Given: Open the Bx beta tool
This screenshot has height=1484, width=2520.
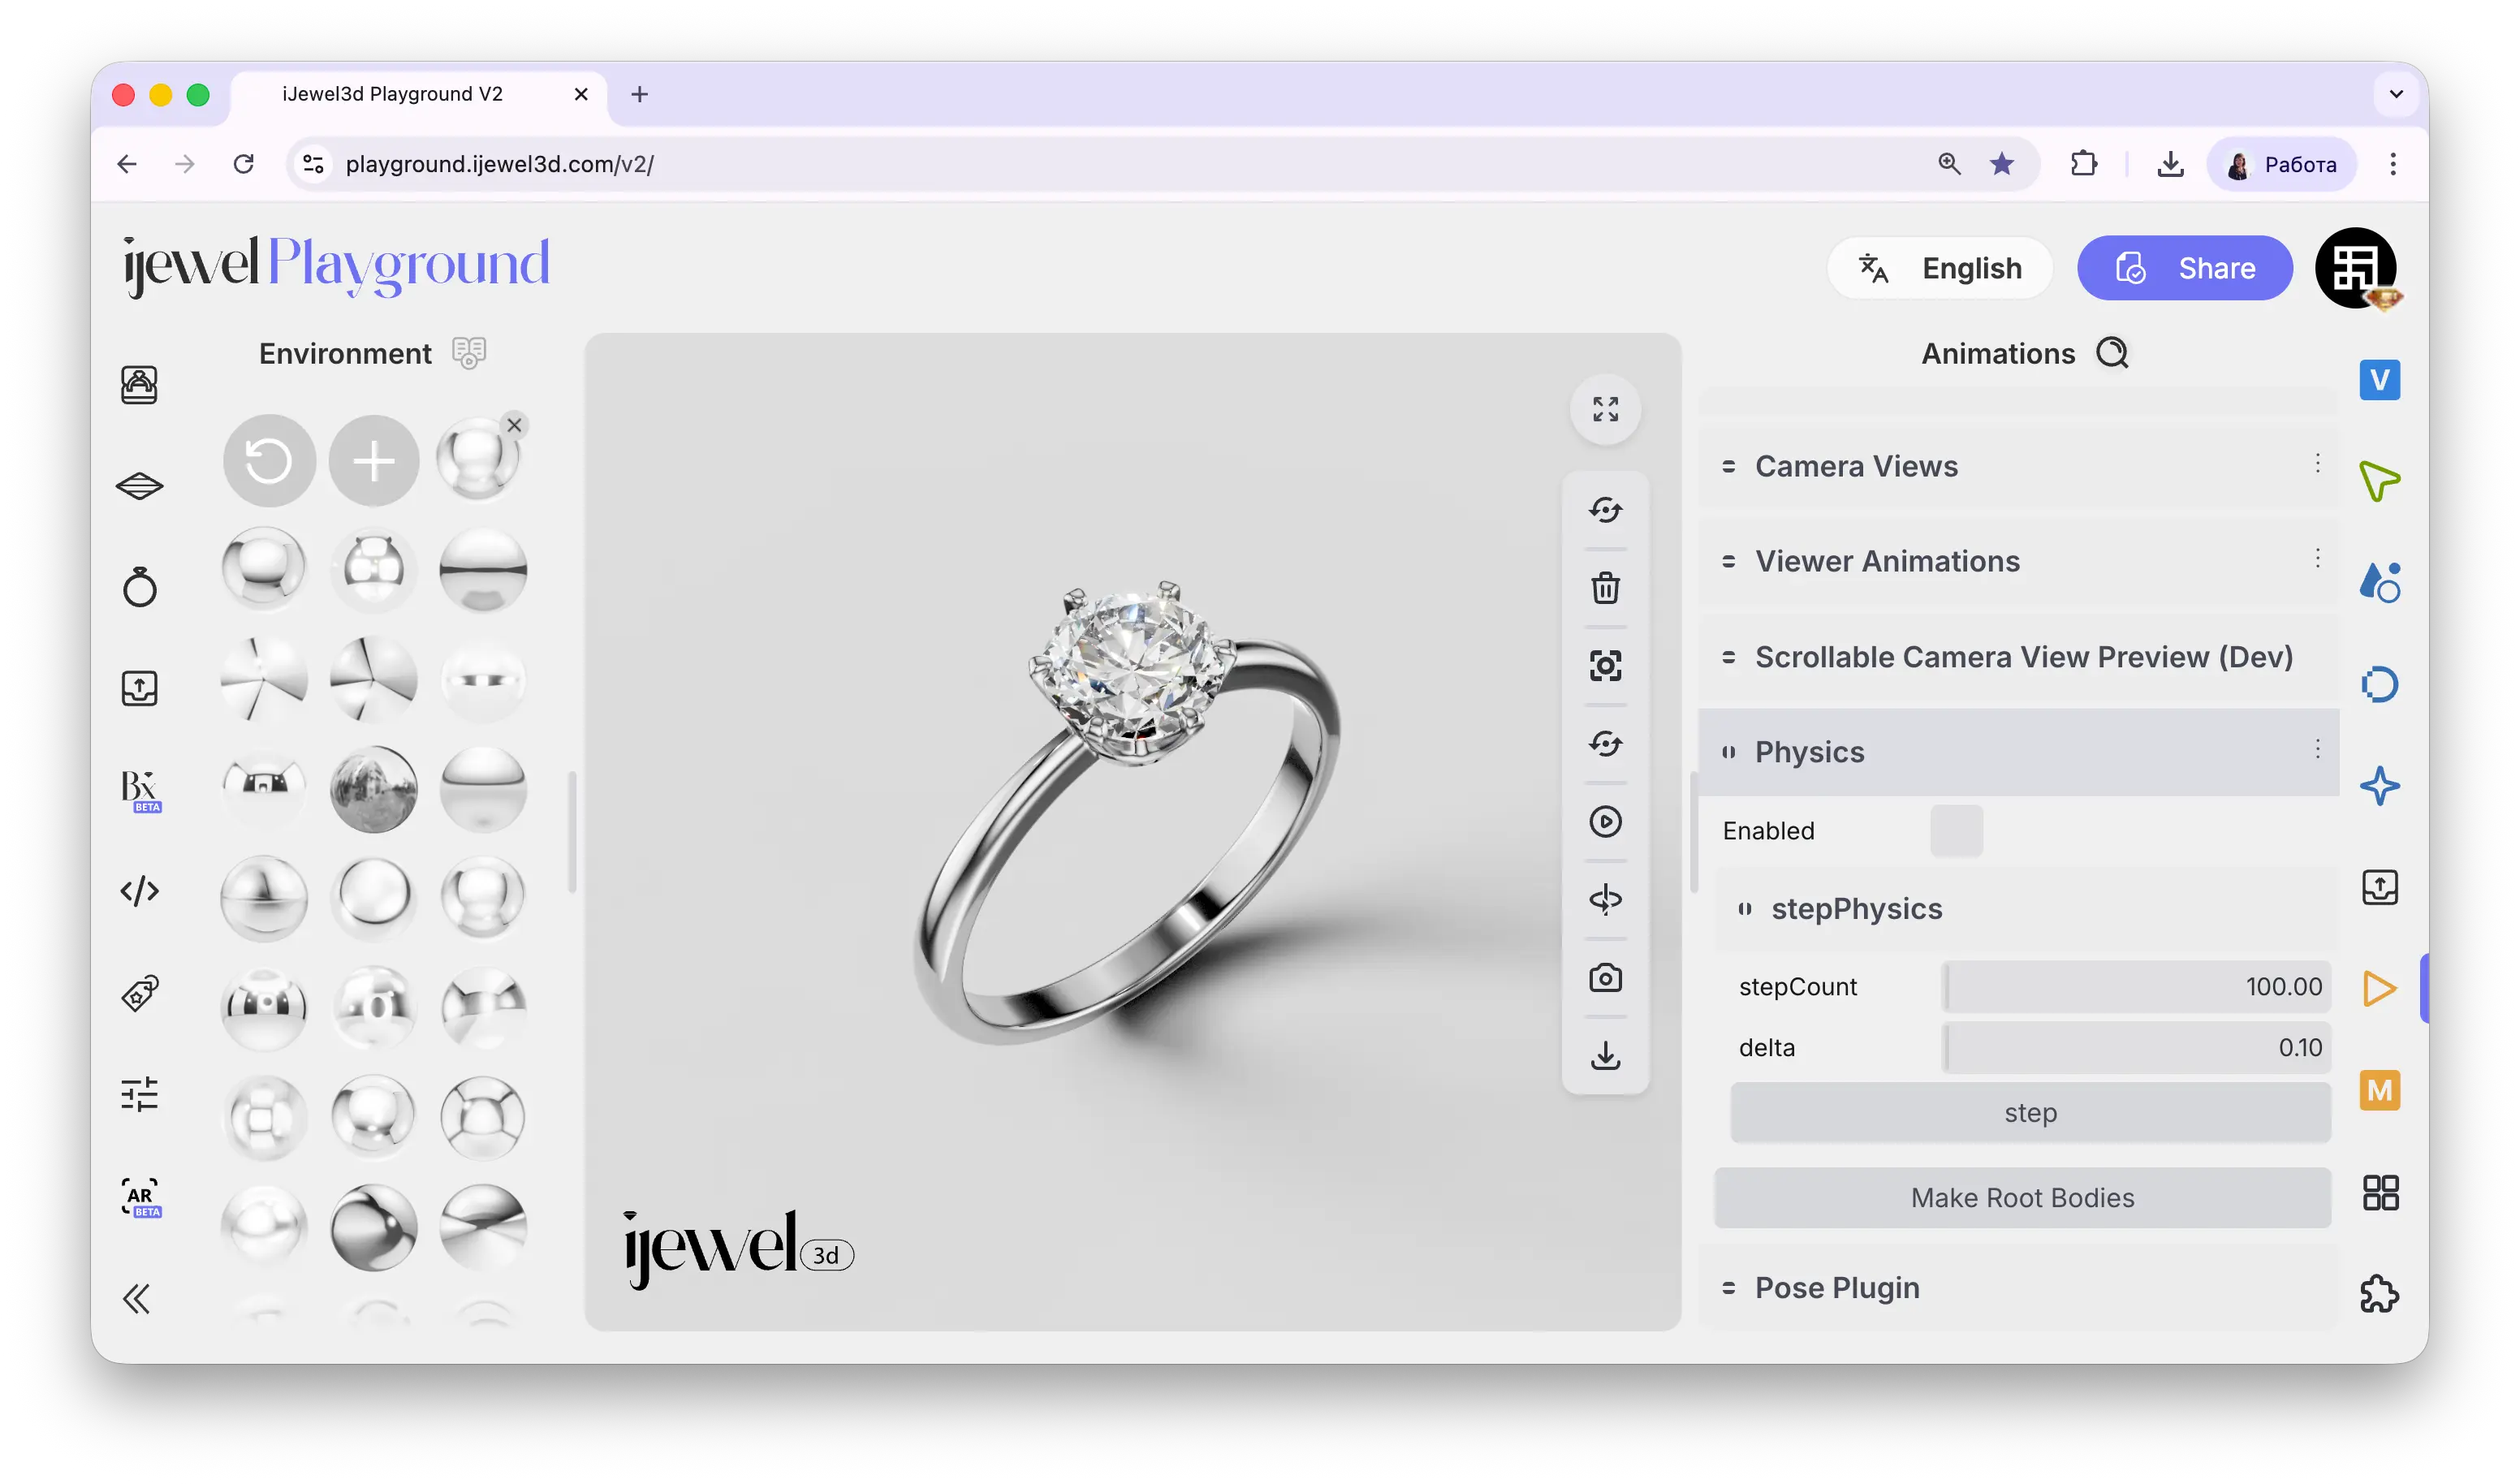Looking at the screenshot, I should pos(140,791).
